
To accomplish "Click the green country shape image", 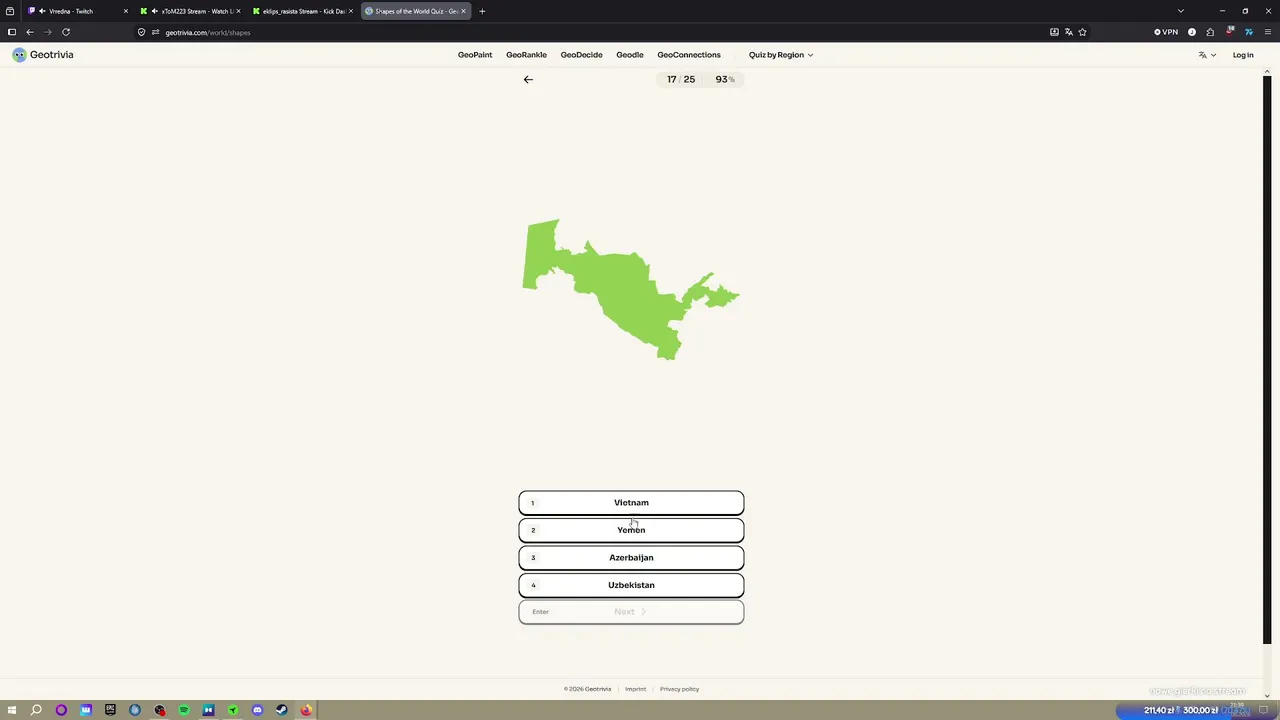I will pyautogui.click(x=630, y=289).
